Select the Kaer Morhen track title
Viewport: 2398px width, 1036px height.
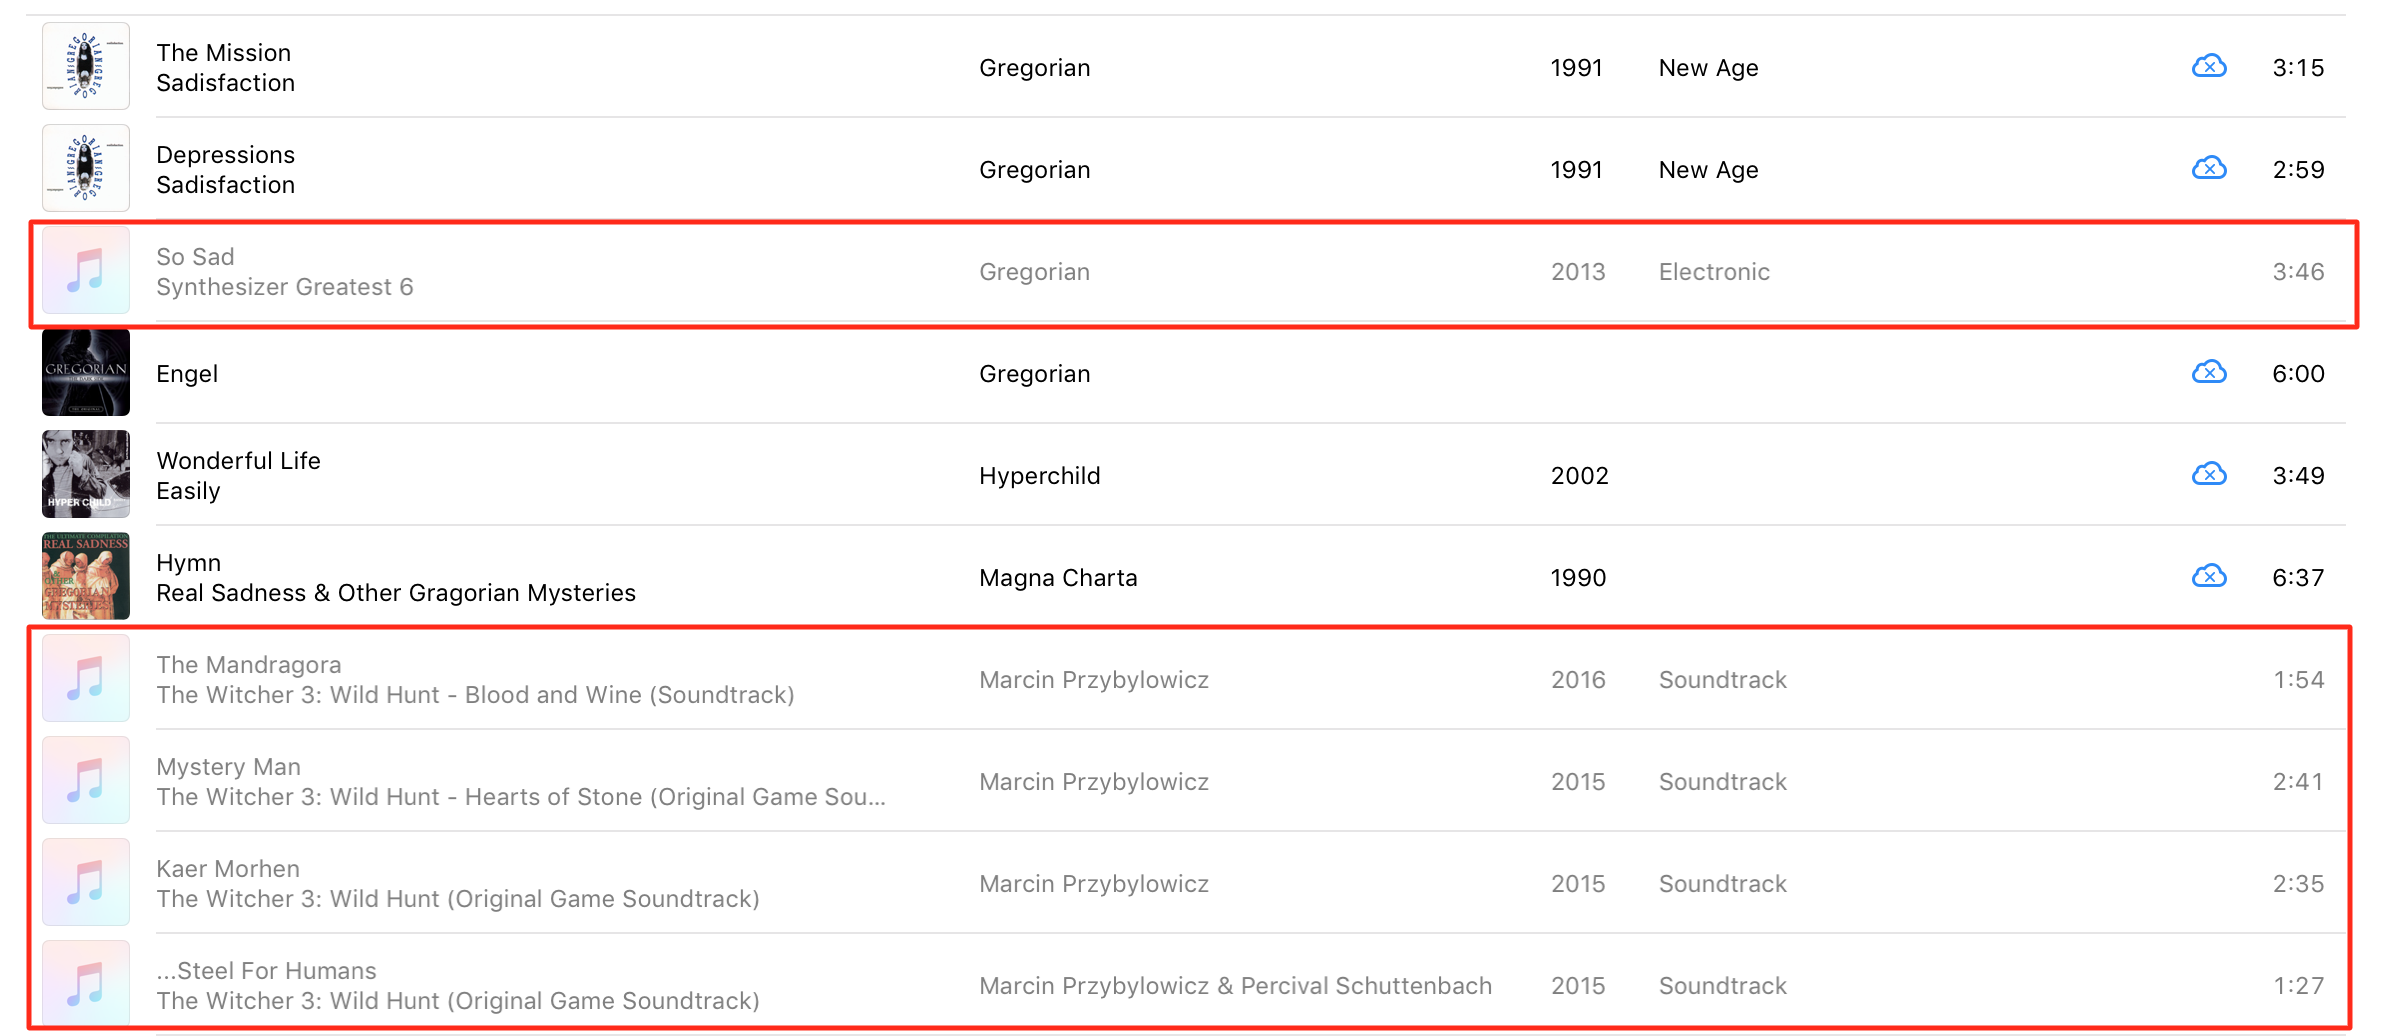228,869
